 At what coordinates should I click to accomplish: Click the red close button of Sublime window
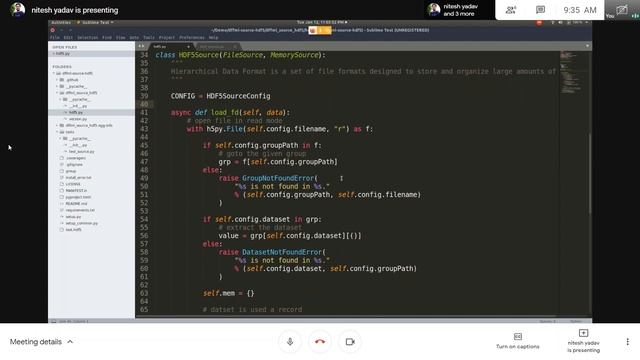coord(53,30)
